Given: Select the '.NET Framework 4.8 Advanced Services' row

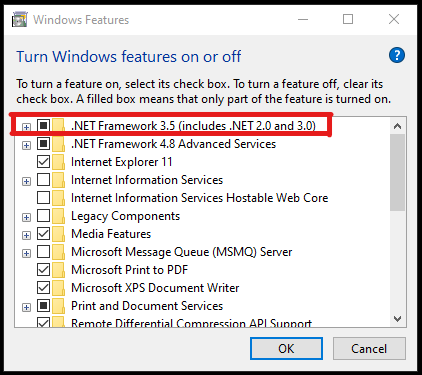Looking at the screenshot, I should 174,144.
